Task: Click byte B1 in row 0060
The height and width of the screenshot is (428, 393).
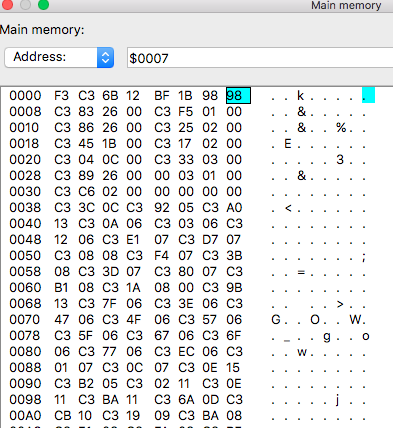Action: 61,288
